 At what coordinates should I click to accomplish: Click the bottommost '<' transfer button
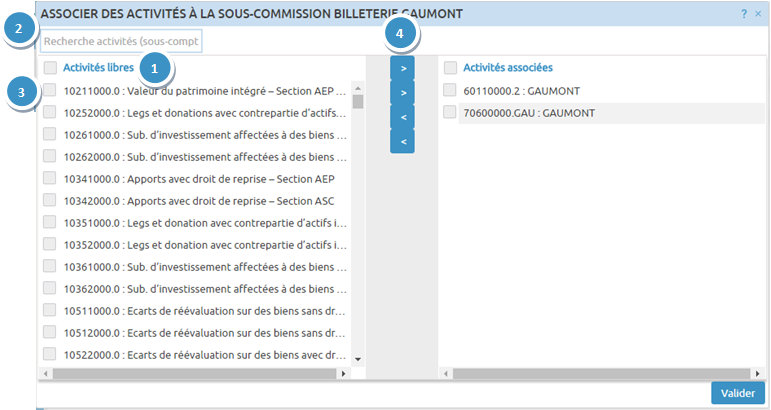click(x=403, y=142)
